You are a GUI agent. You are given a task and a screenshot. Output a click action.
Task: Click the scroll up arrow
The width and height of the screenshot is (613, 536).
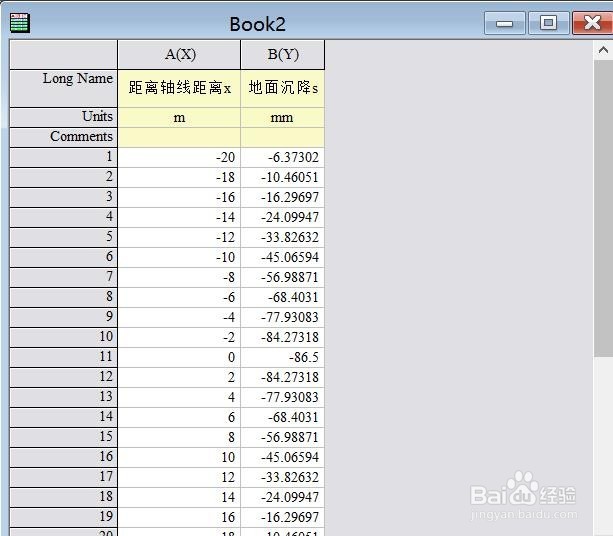[x=603, y=50]
